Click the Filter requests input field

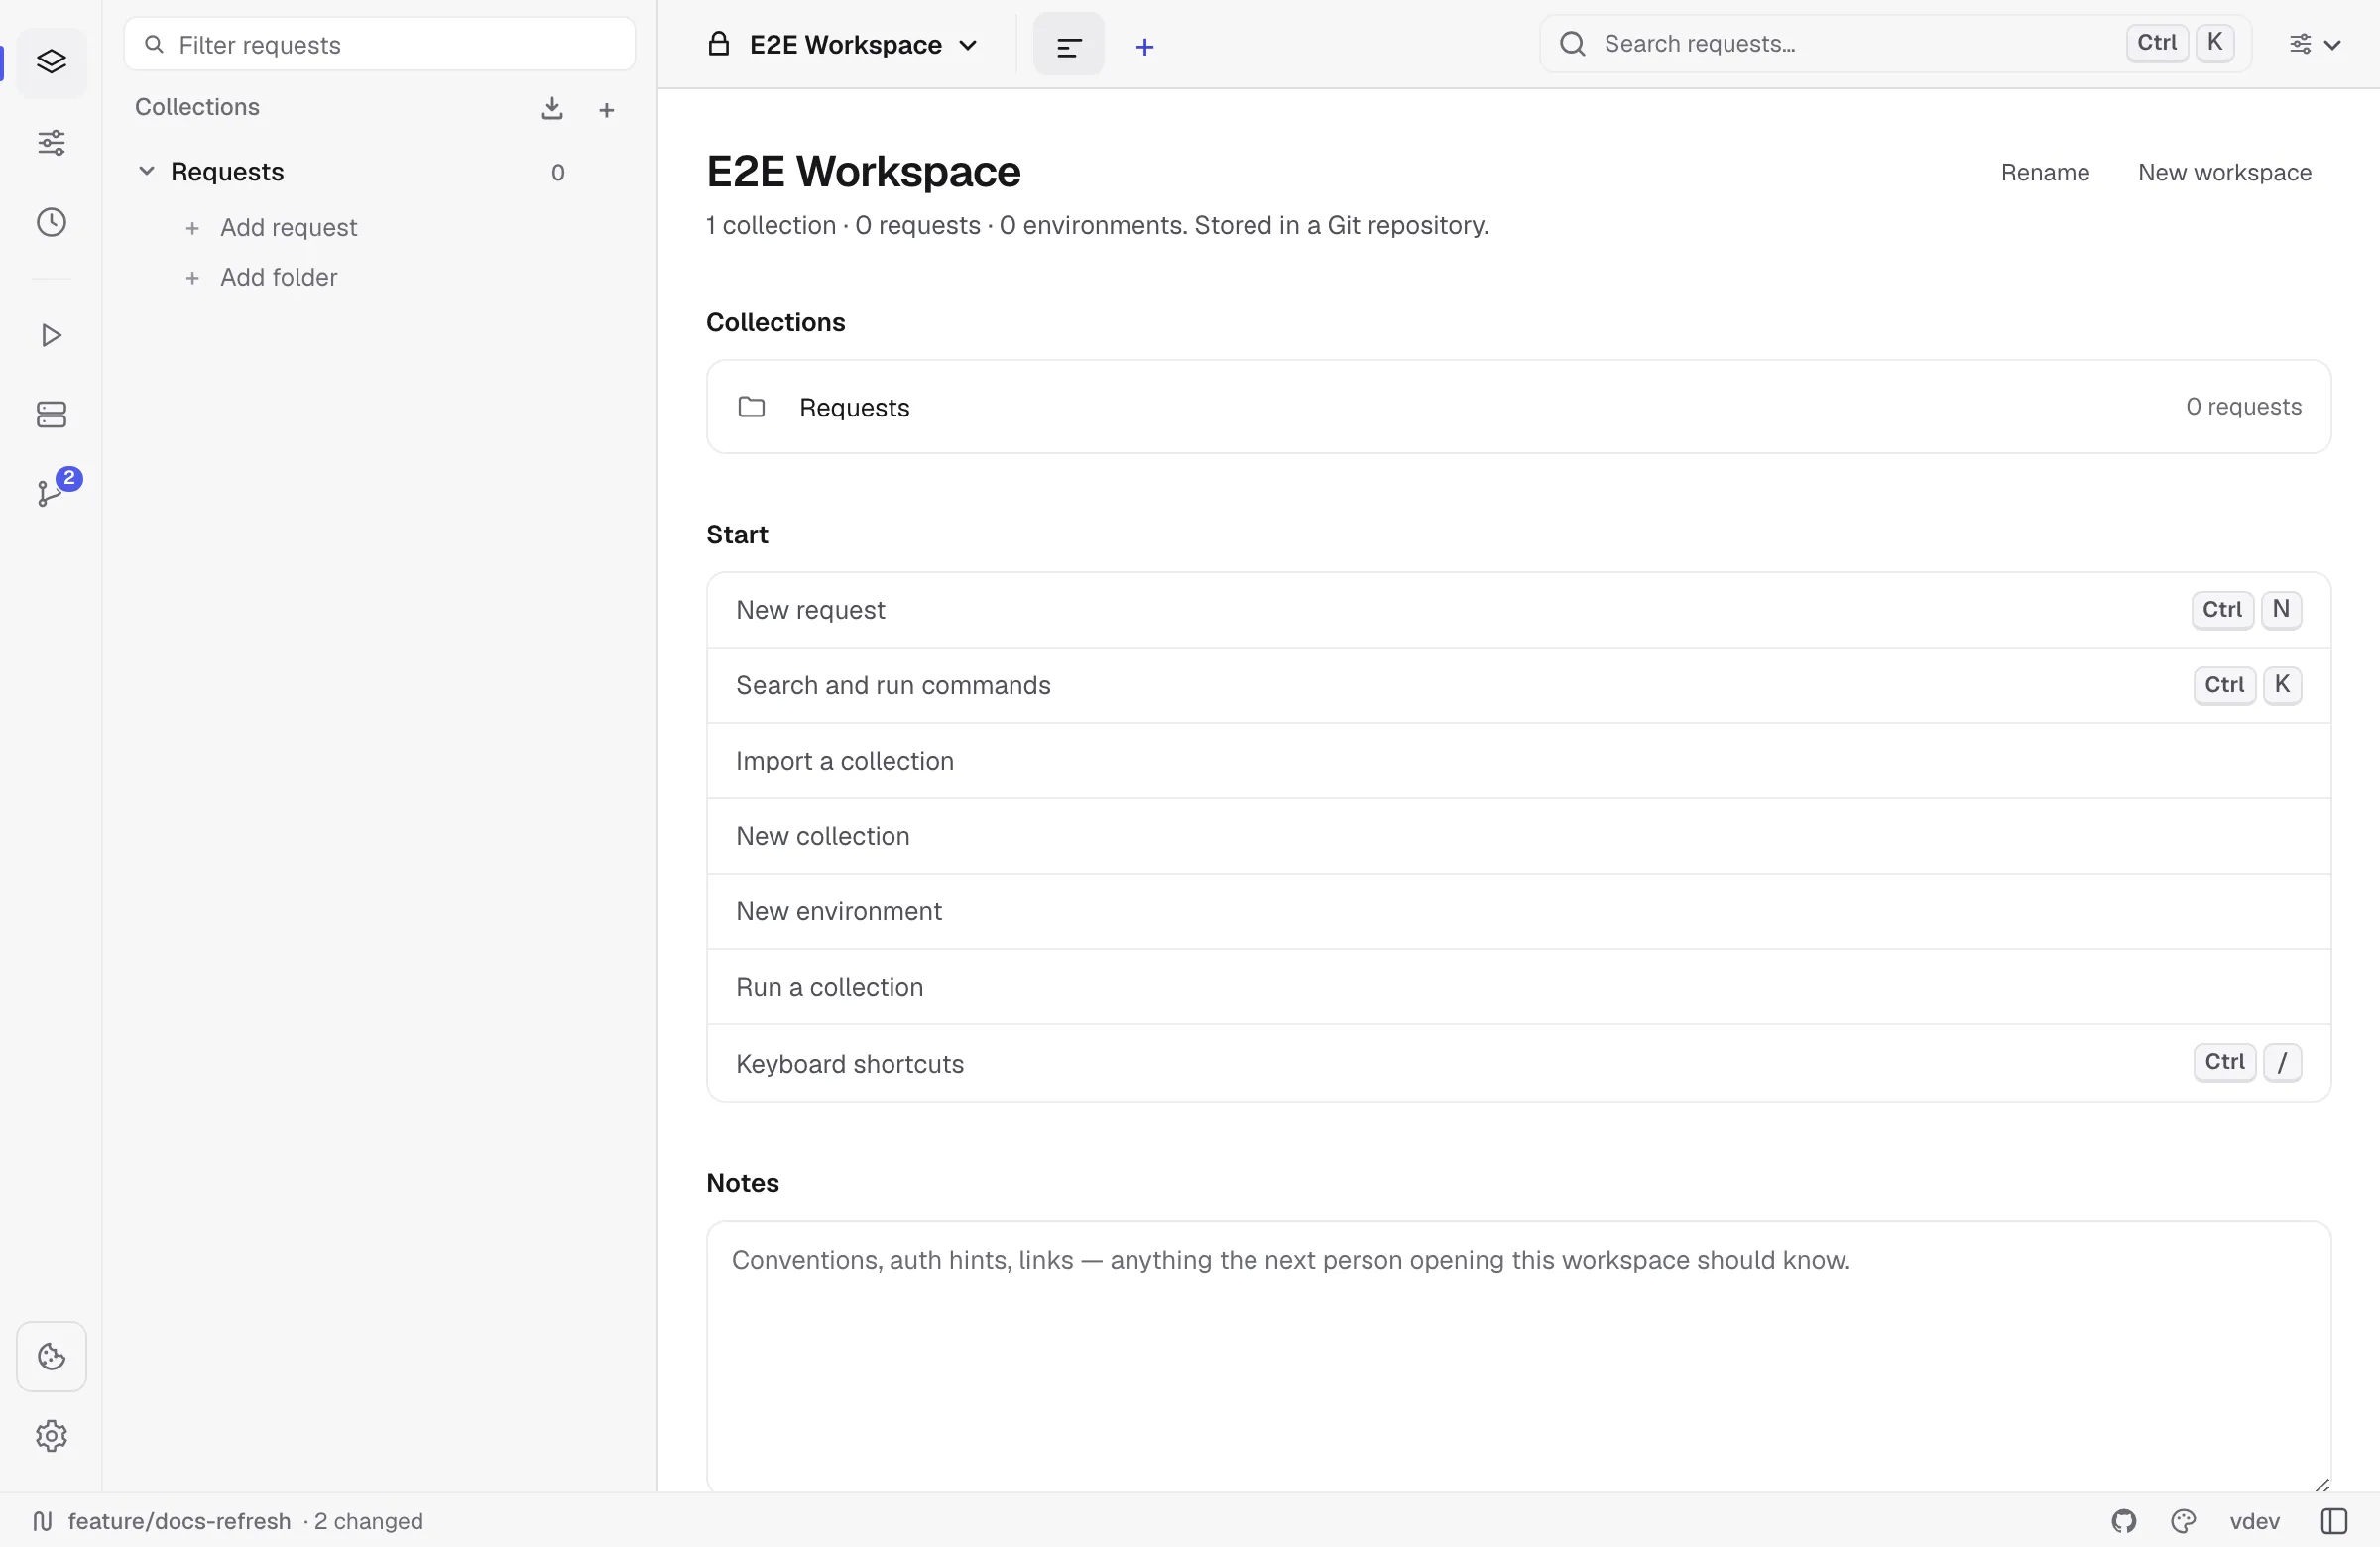click(x=379, y=44)
